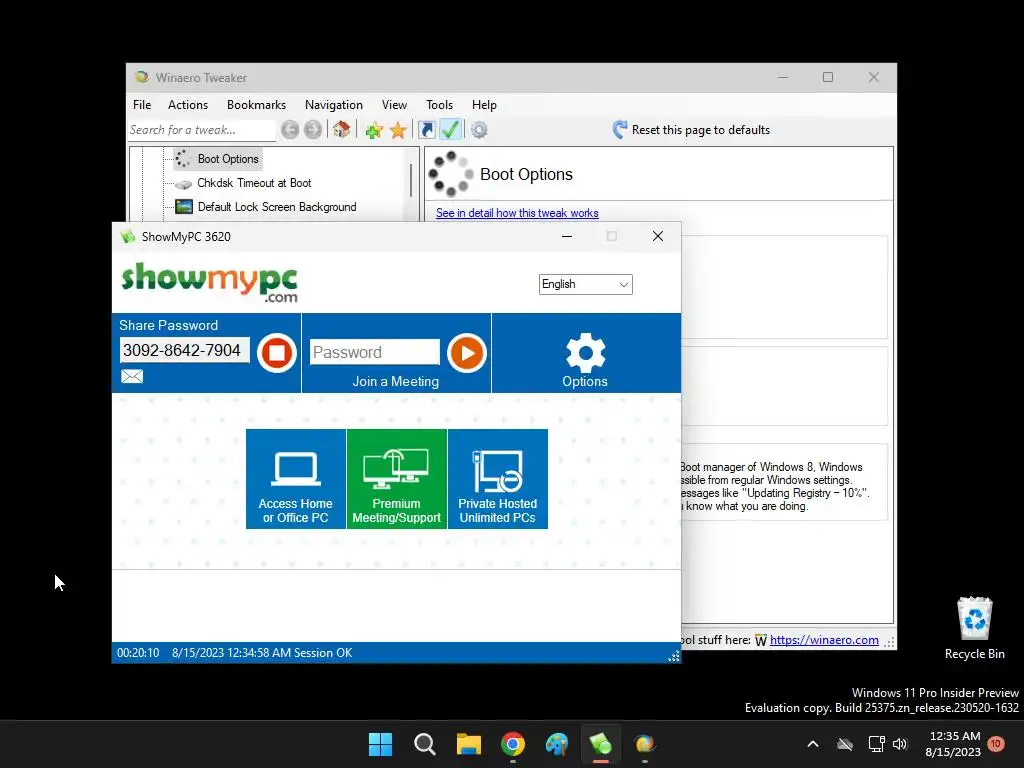Open the Paint app in taskbar
The width and height of the screenshot is (1024, 768).
point(557,744)
